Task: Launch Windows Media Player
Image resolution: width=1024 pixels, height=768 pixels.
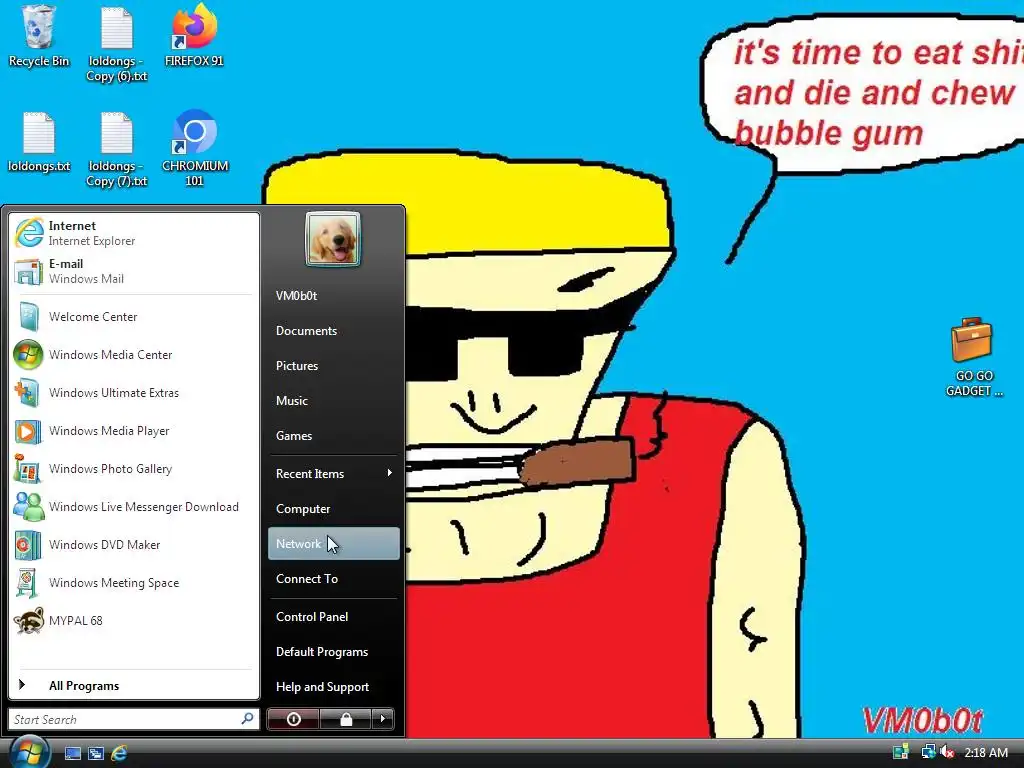Action: tap(134, 430)
